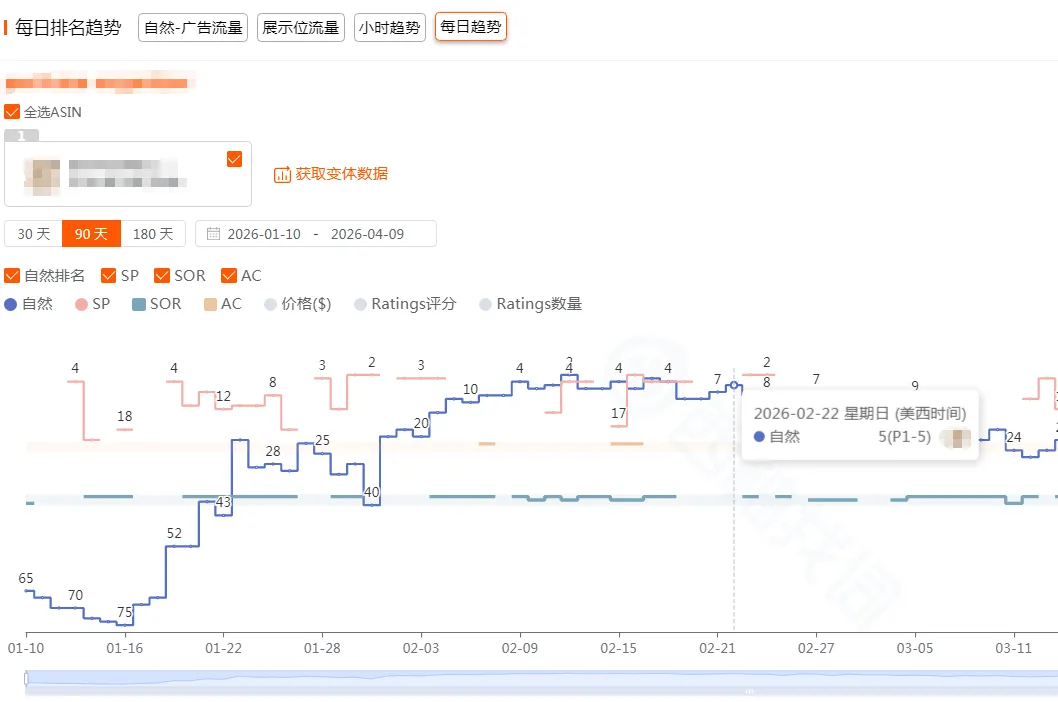
Task: Click the AC orange legend swatch
Action: [210, 304]
